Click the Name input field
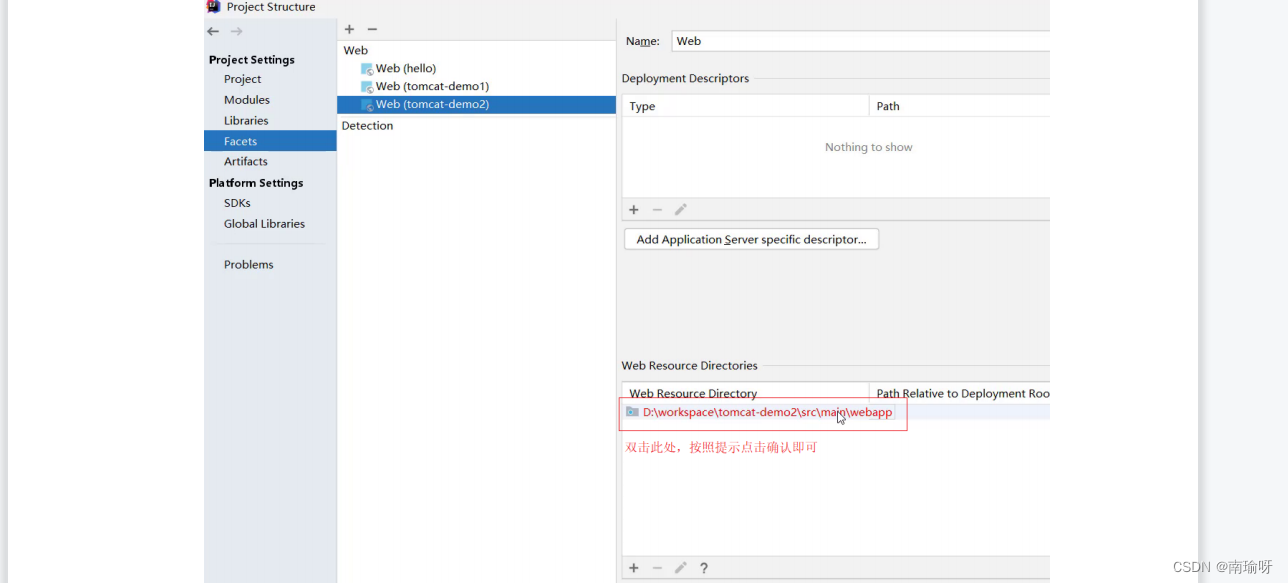1288x583 pixels. (x=860, y=41)
